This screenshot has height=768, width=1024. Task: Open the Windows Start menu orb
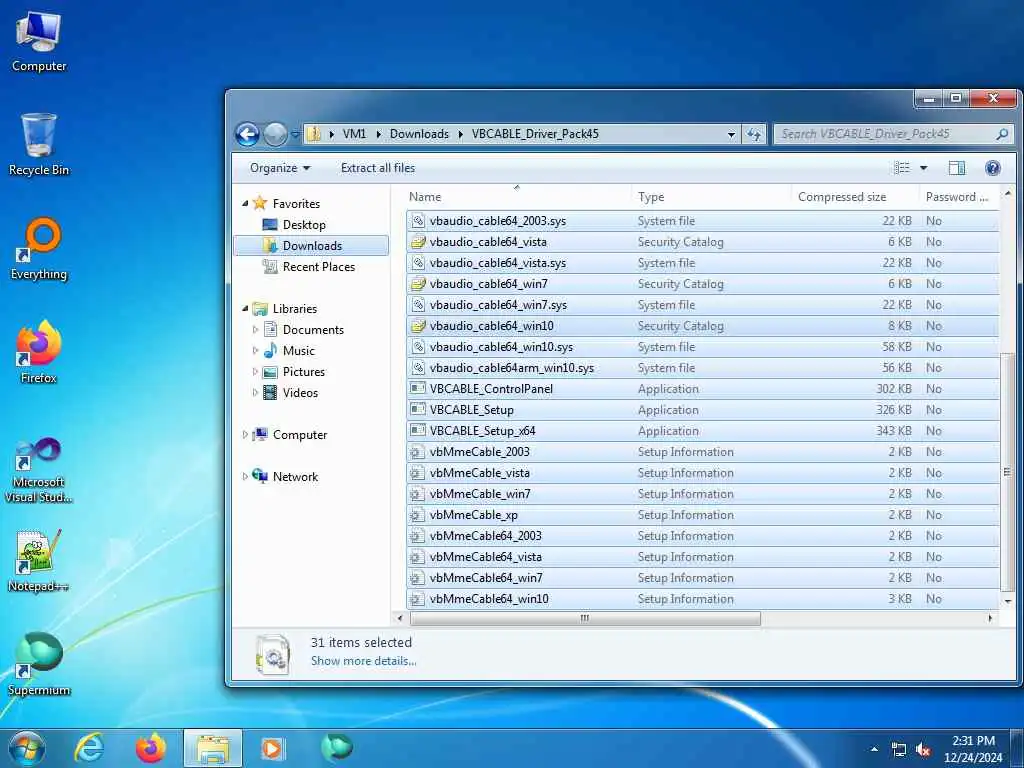point(27,748)
